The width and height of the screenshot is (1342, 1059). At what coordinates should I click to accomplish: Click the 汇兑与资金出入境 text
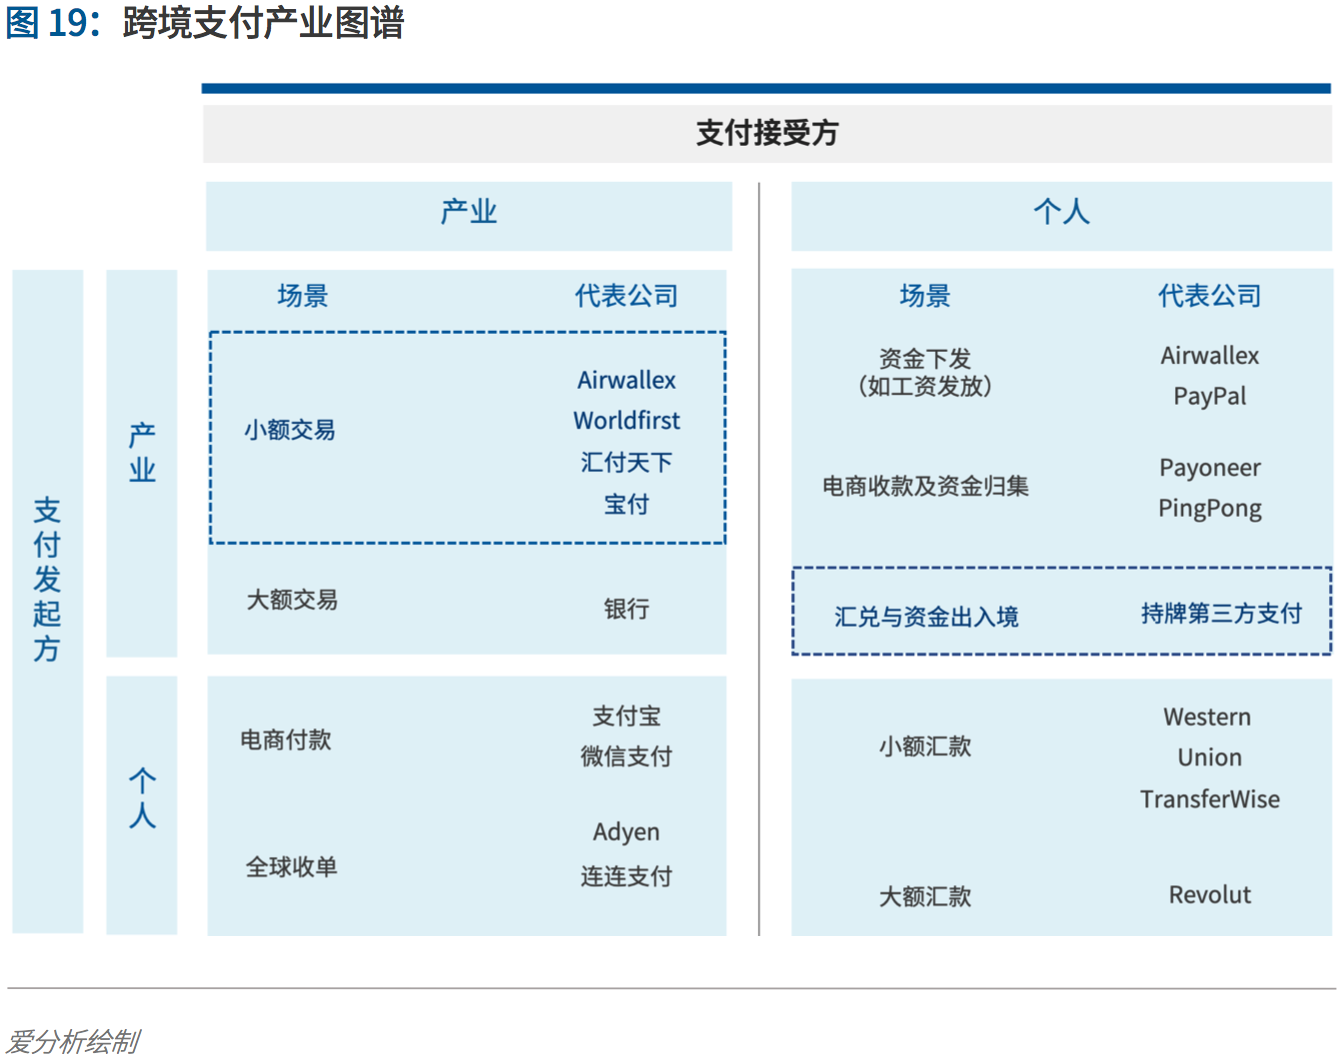(927, 617)
